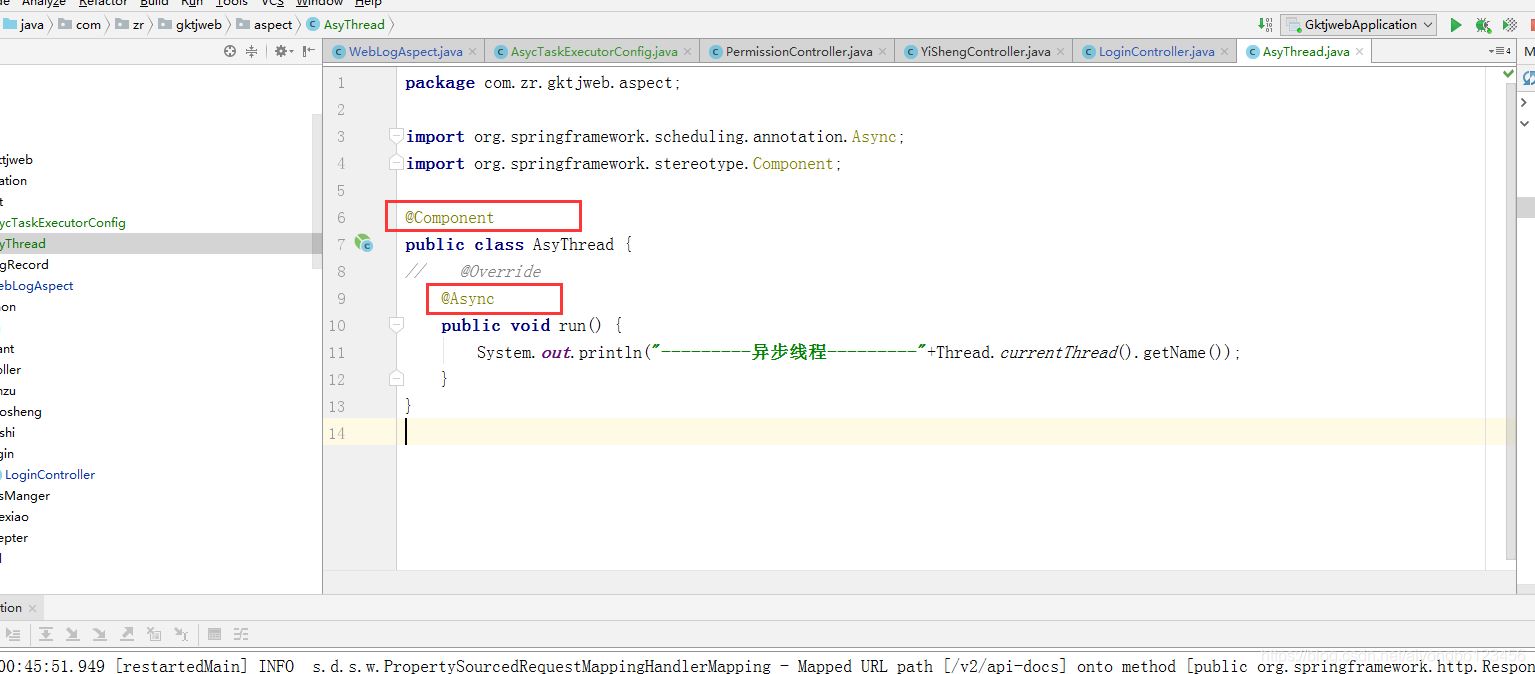Close the AsycTaskExecutorConfig.java tab
The height and width of the screenshot is (674, 1535).
tap(687, 52)
